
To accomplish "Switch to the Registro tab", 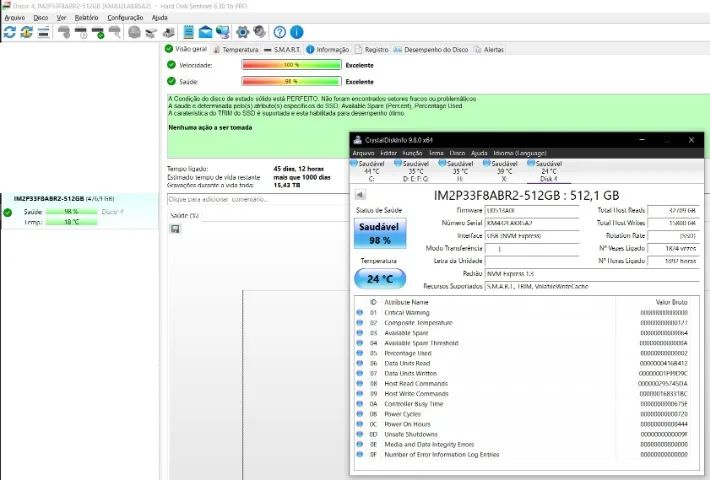I will point(372,49).
